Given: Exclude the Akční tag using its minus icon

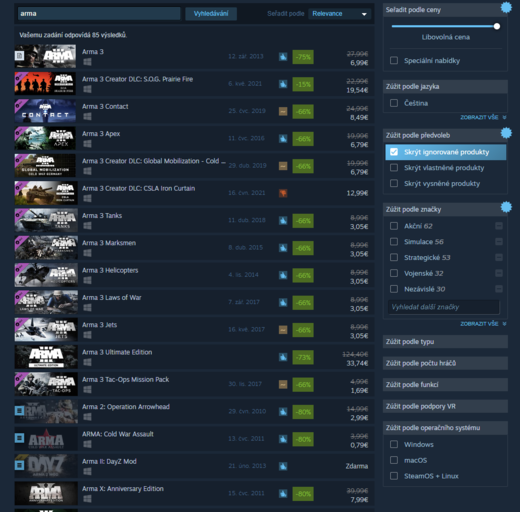Looking at the screenshot, I should [499, 226].
